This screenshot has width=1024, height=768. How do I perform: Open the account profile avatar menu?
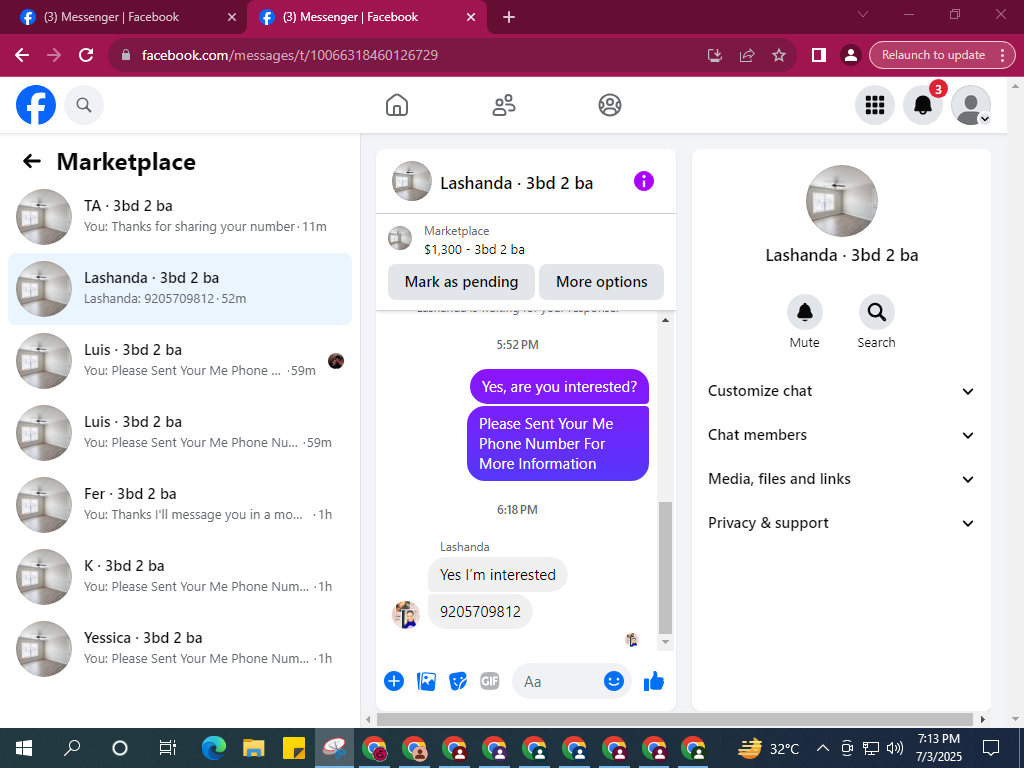coord(971,105)
